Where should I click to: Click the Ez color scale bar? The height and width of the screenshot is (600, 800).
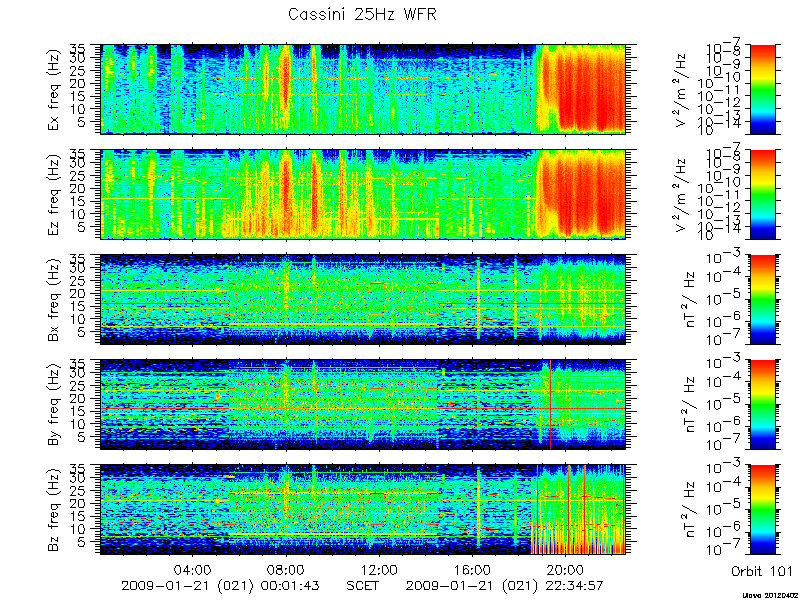point(762,194)
